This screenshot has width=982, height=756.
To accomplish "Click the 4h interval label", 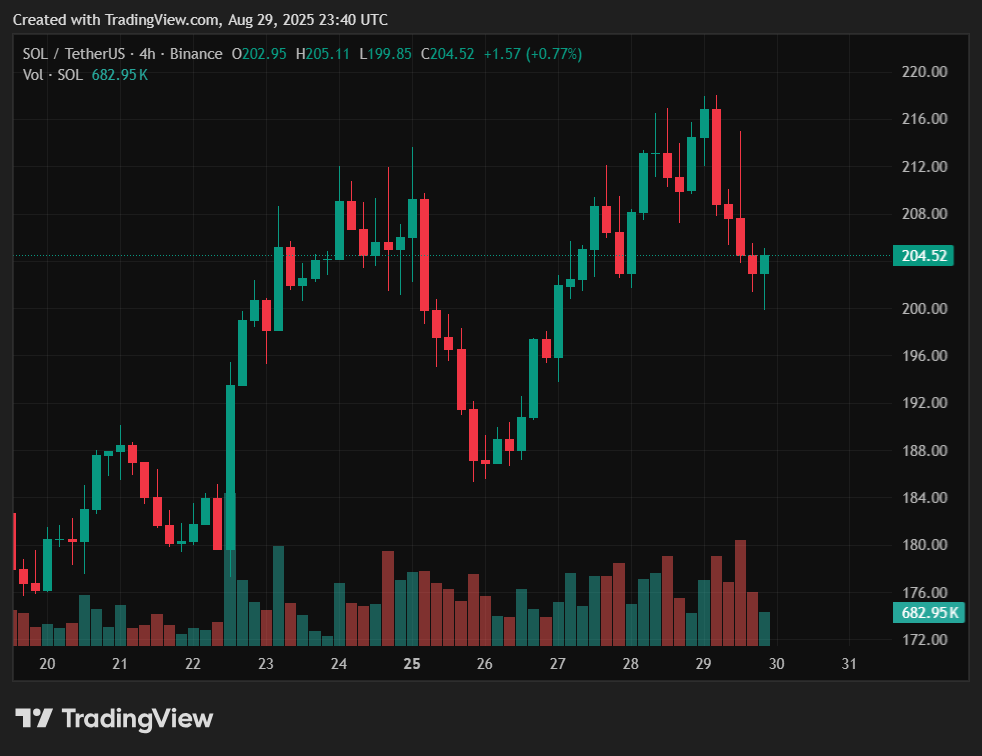I will [x=149, y=54].
